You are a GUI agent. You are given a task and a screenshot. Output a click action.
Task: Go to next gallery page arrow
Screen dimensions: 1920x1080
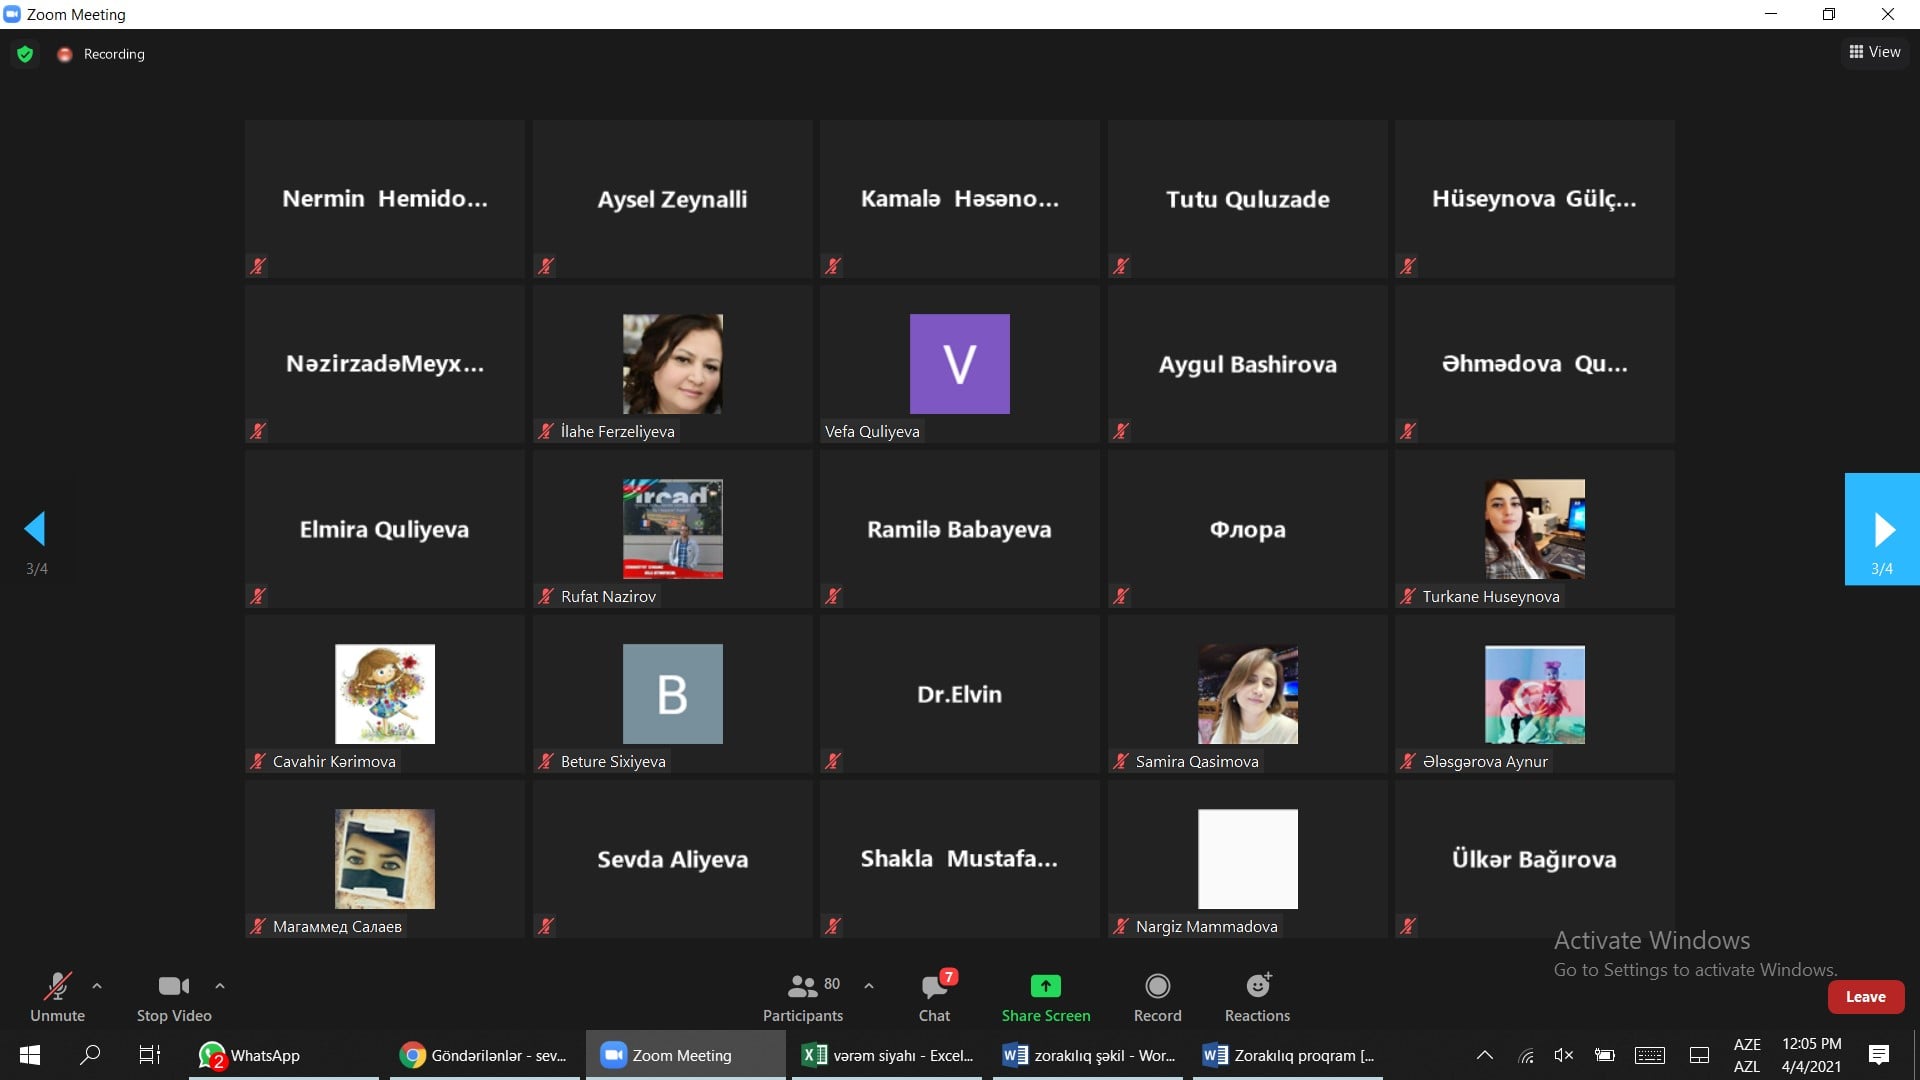pyautogui.click(x=1883, y=529)
